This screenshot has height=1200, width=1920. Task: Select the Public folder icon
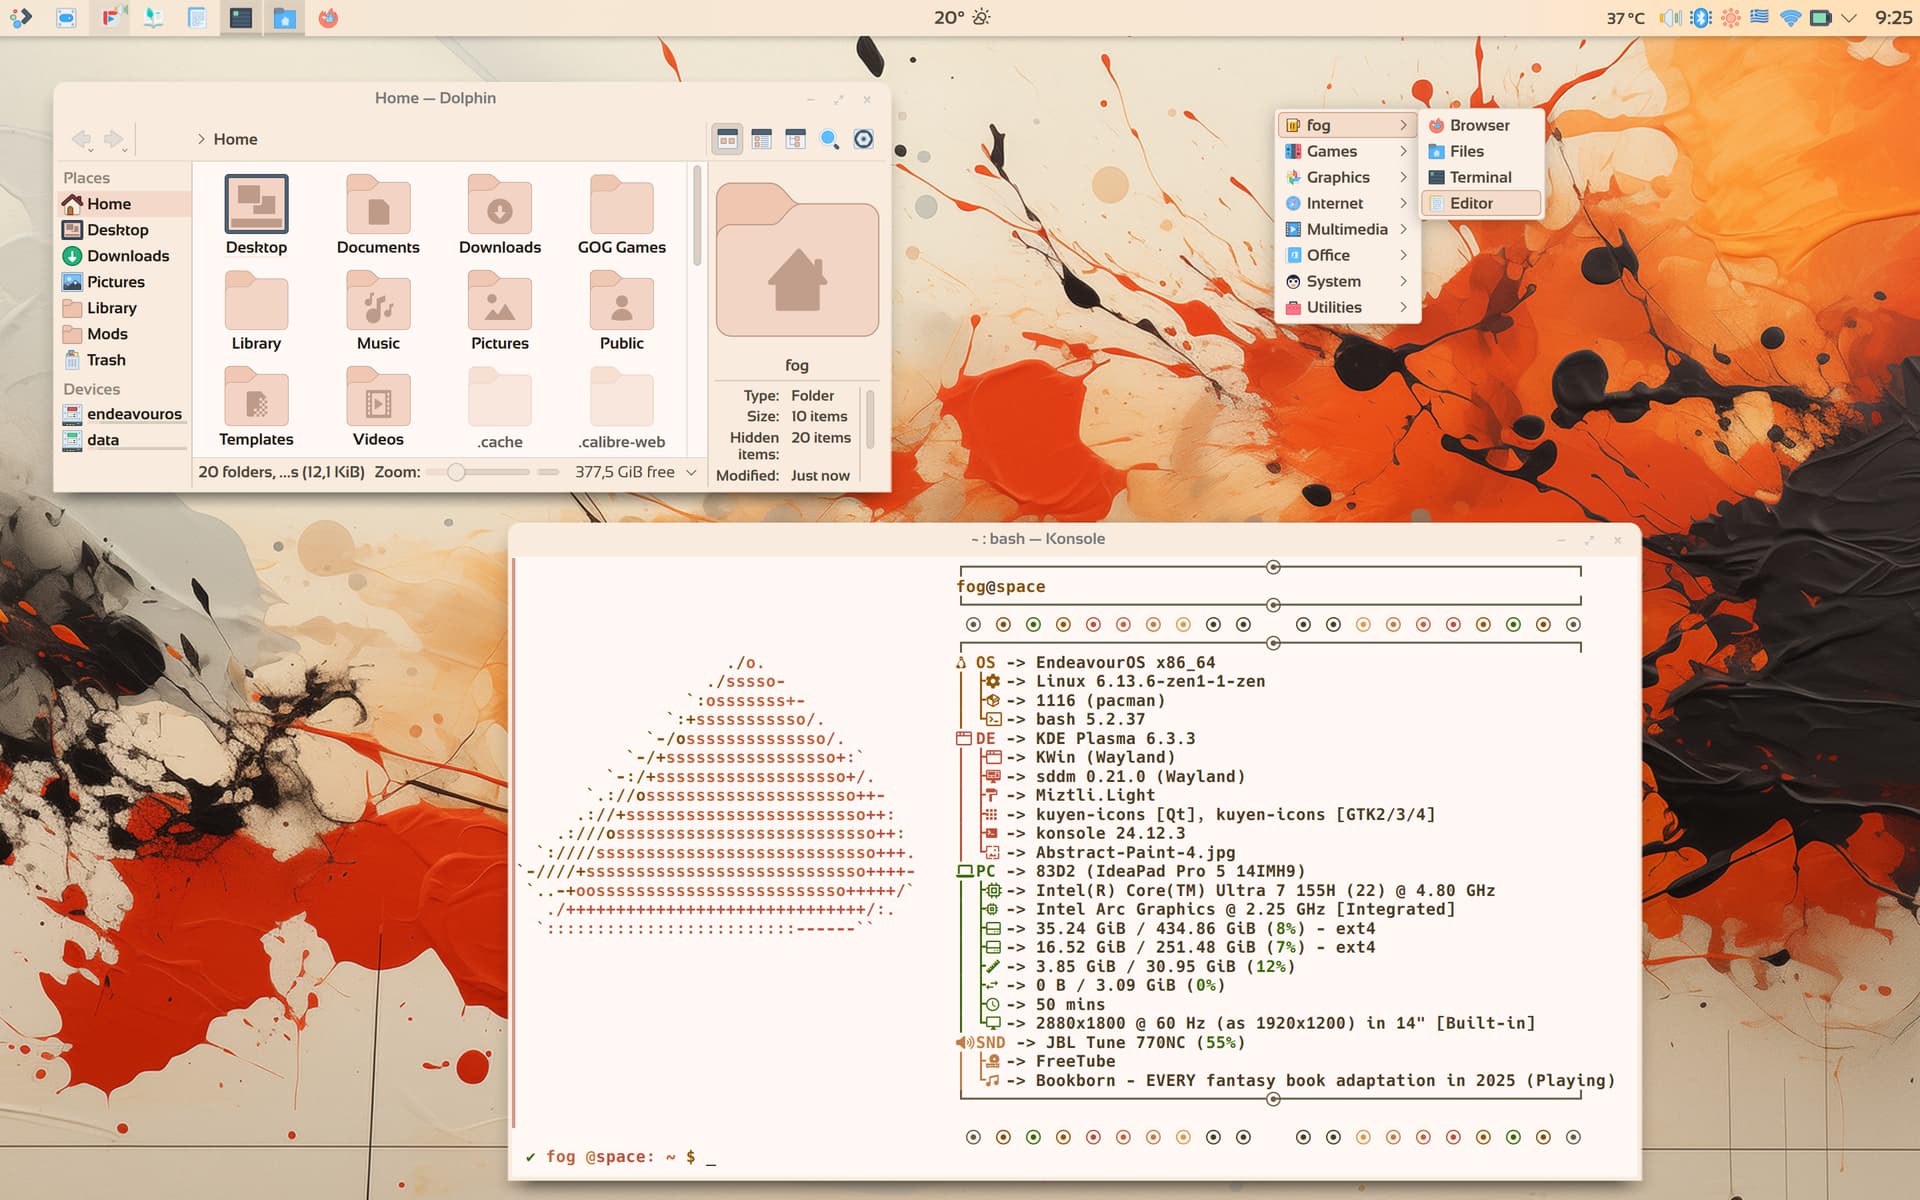coord(622,300)
